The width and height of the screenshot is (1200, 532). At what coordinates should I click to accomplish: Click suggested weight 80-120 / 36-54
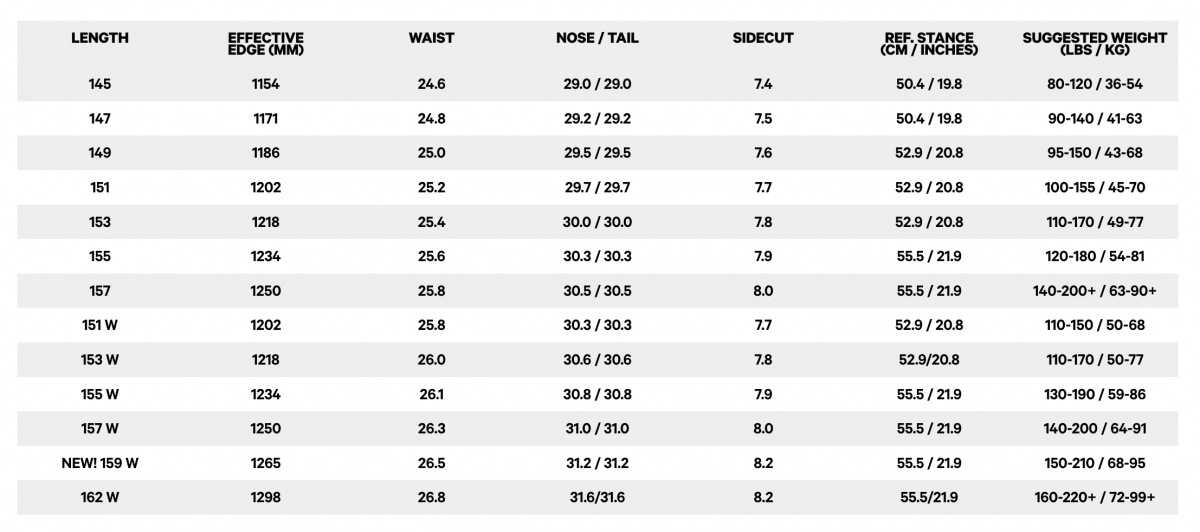pyautogui.click(x=1095, y=85)
